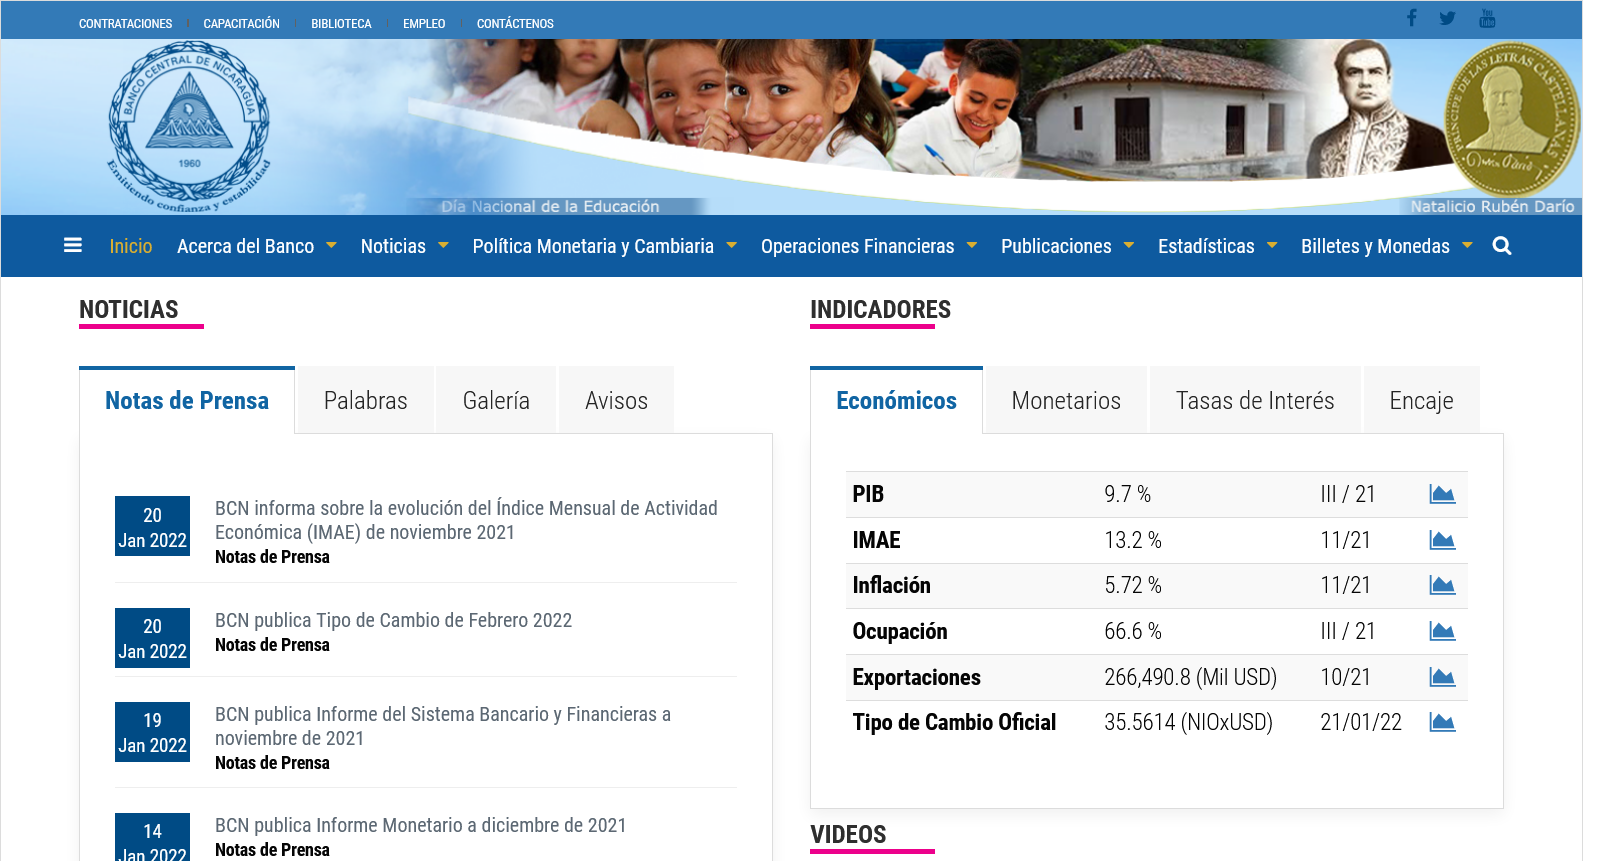This screenshot has height=861, width=1603.
Task: Select the Galería news tab
Action: pos(496,401)
